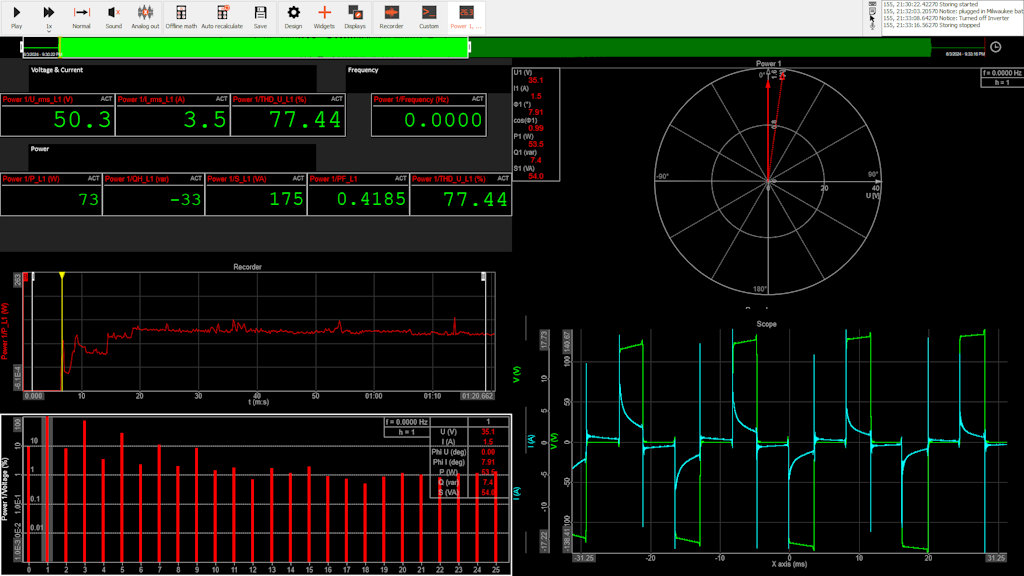This screenshot has height=576, width=1024.
Task: Click the Frequency section heading
Action: pos(363,70)
